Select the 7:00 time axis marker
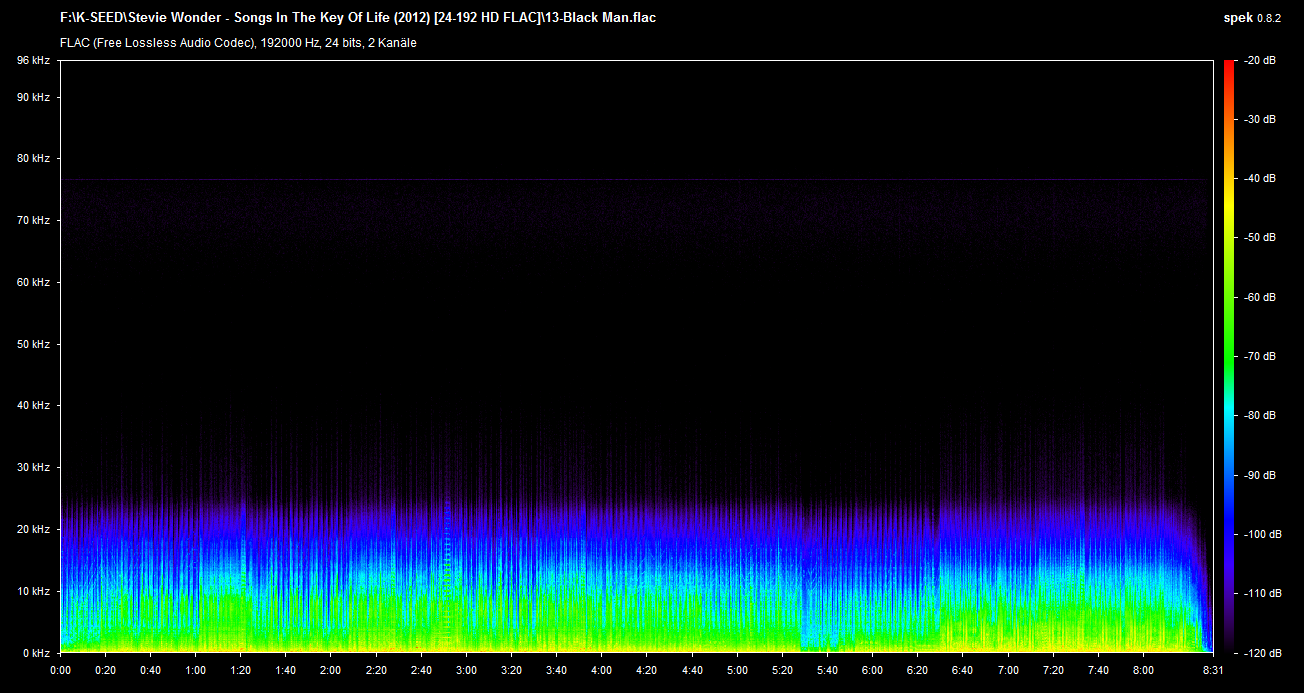 coord(1008,670)
